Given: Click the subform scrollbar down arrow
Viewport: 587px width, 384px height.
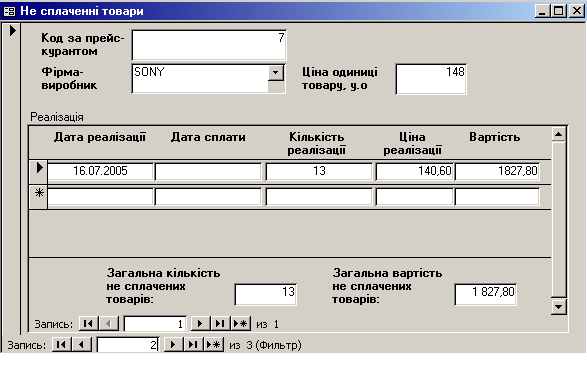Looking at the screenshot, I should (x=559, y=307).
